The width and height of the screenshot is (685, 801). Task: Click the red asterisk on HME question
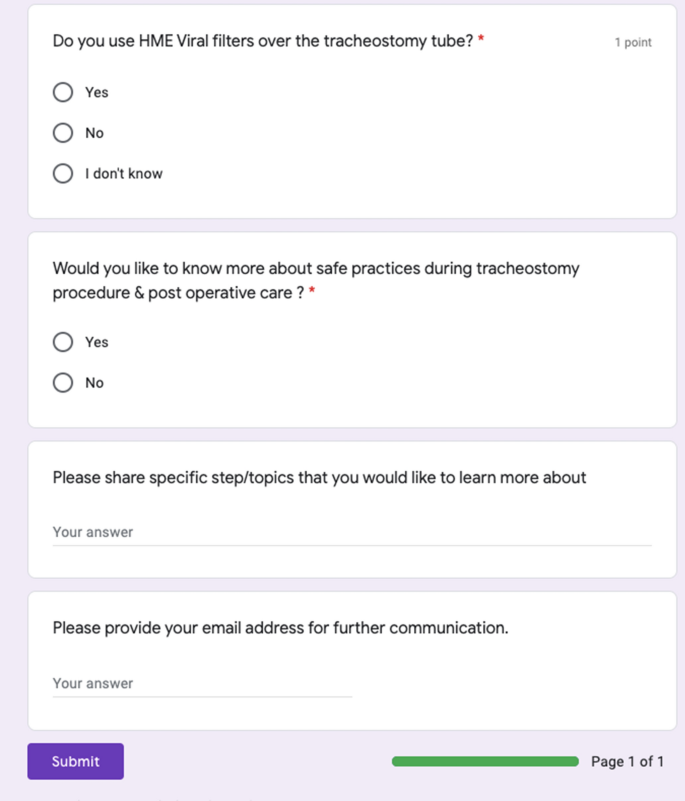click(x=481, y=40)
